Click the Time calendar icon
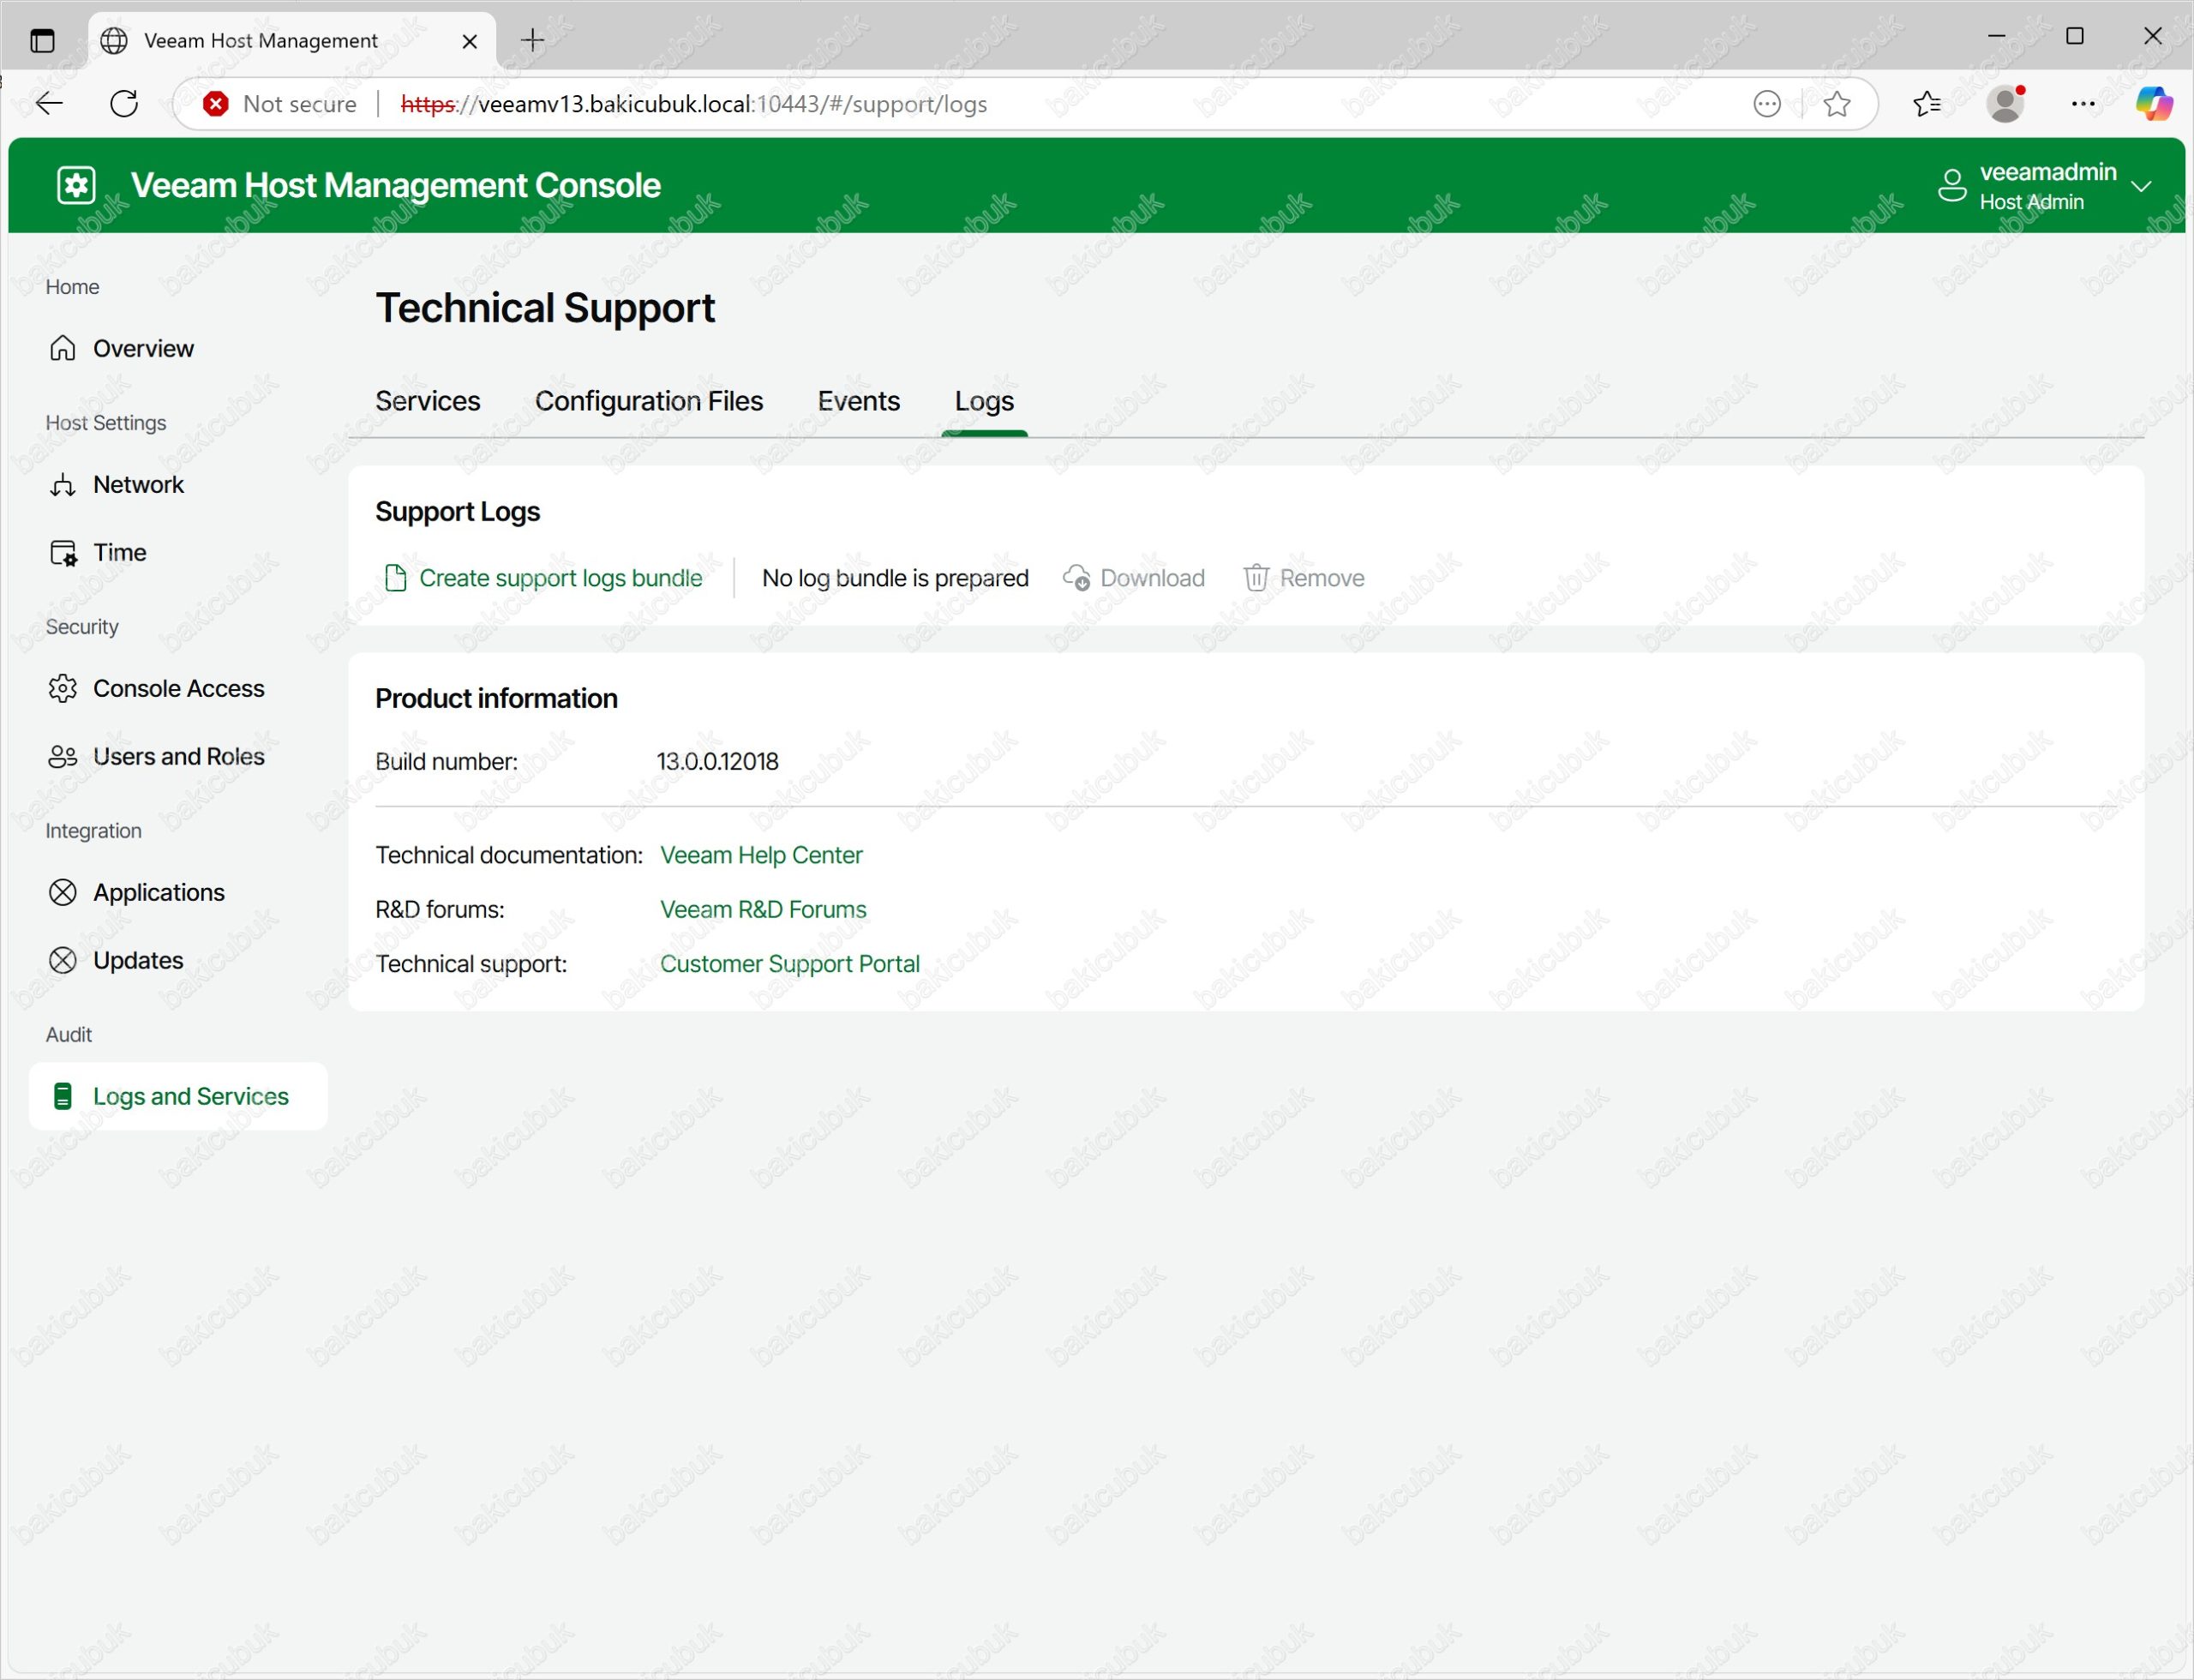Screen dimensions: 2194x1680 [63, 553]
